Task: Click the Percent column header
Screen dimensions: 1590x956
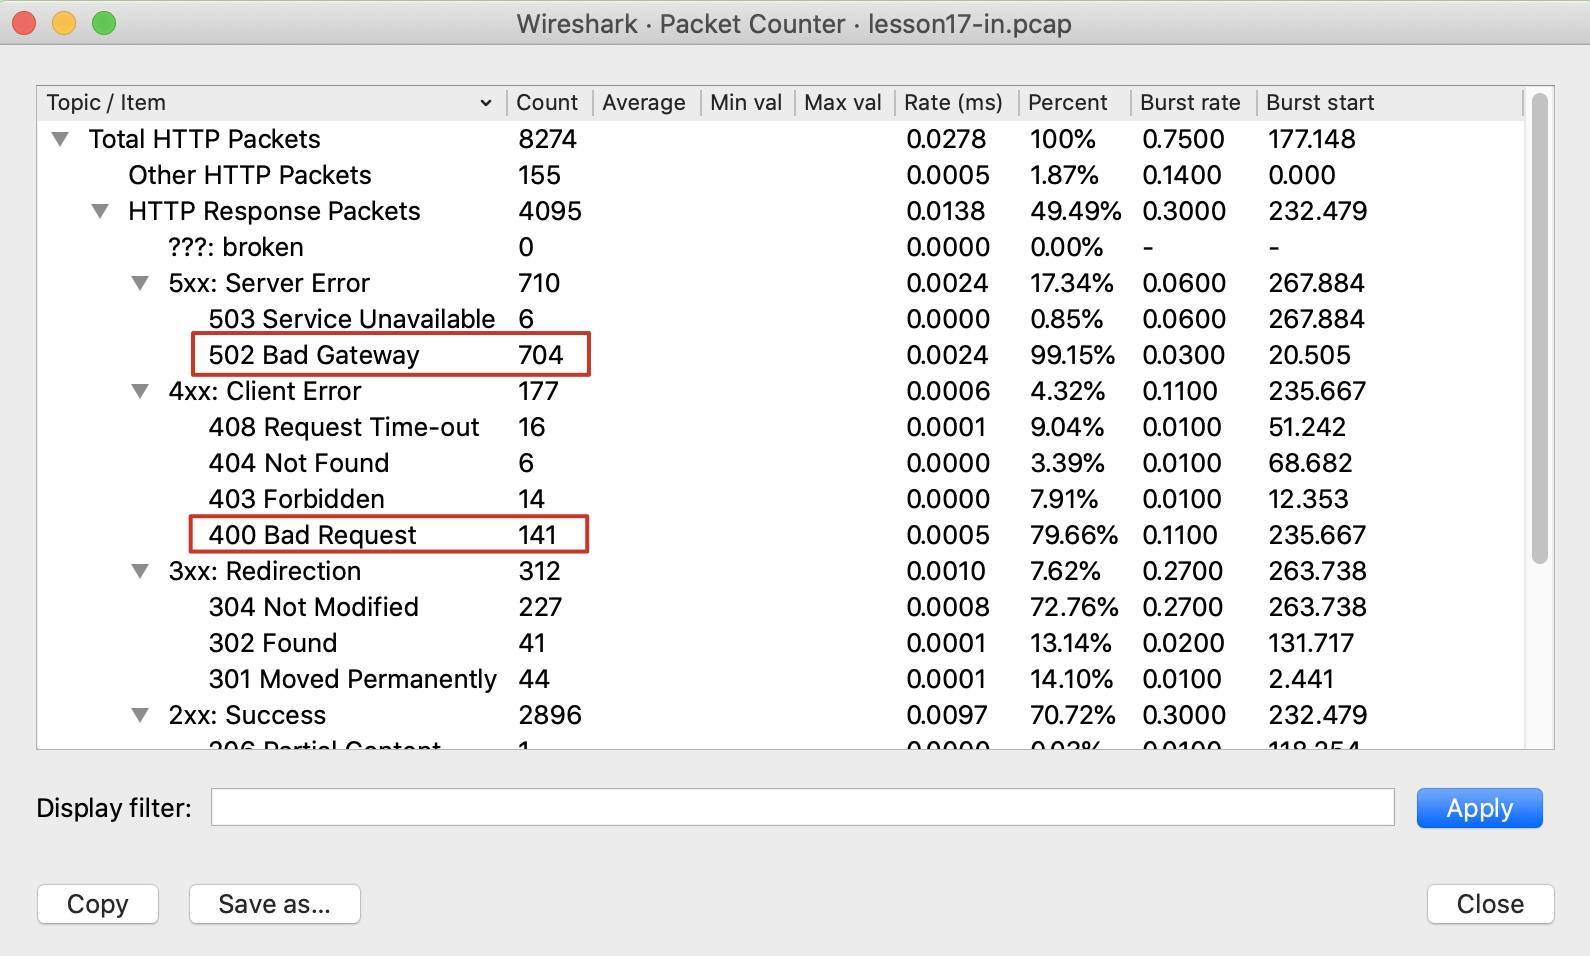Action: pyautogui.click(x=1067, y=103)
